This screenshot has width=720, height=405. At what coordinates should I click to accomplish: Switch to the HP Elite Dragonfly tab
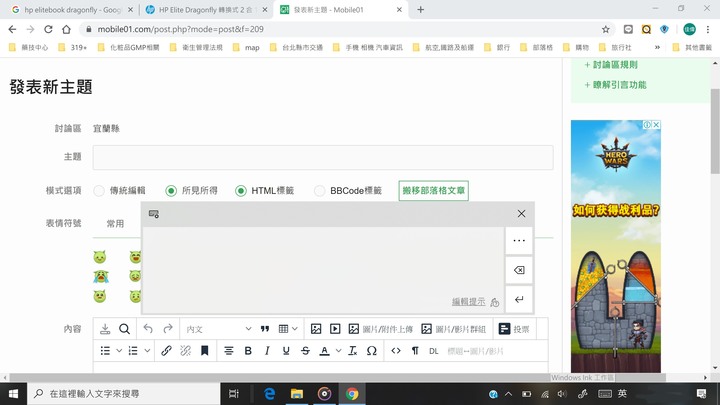(206, 10)
